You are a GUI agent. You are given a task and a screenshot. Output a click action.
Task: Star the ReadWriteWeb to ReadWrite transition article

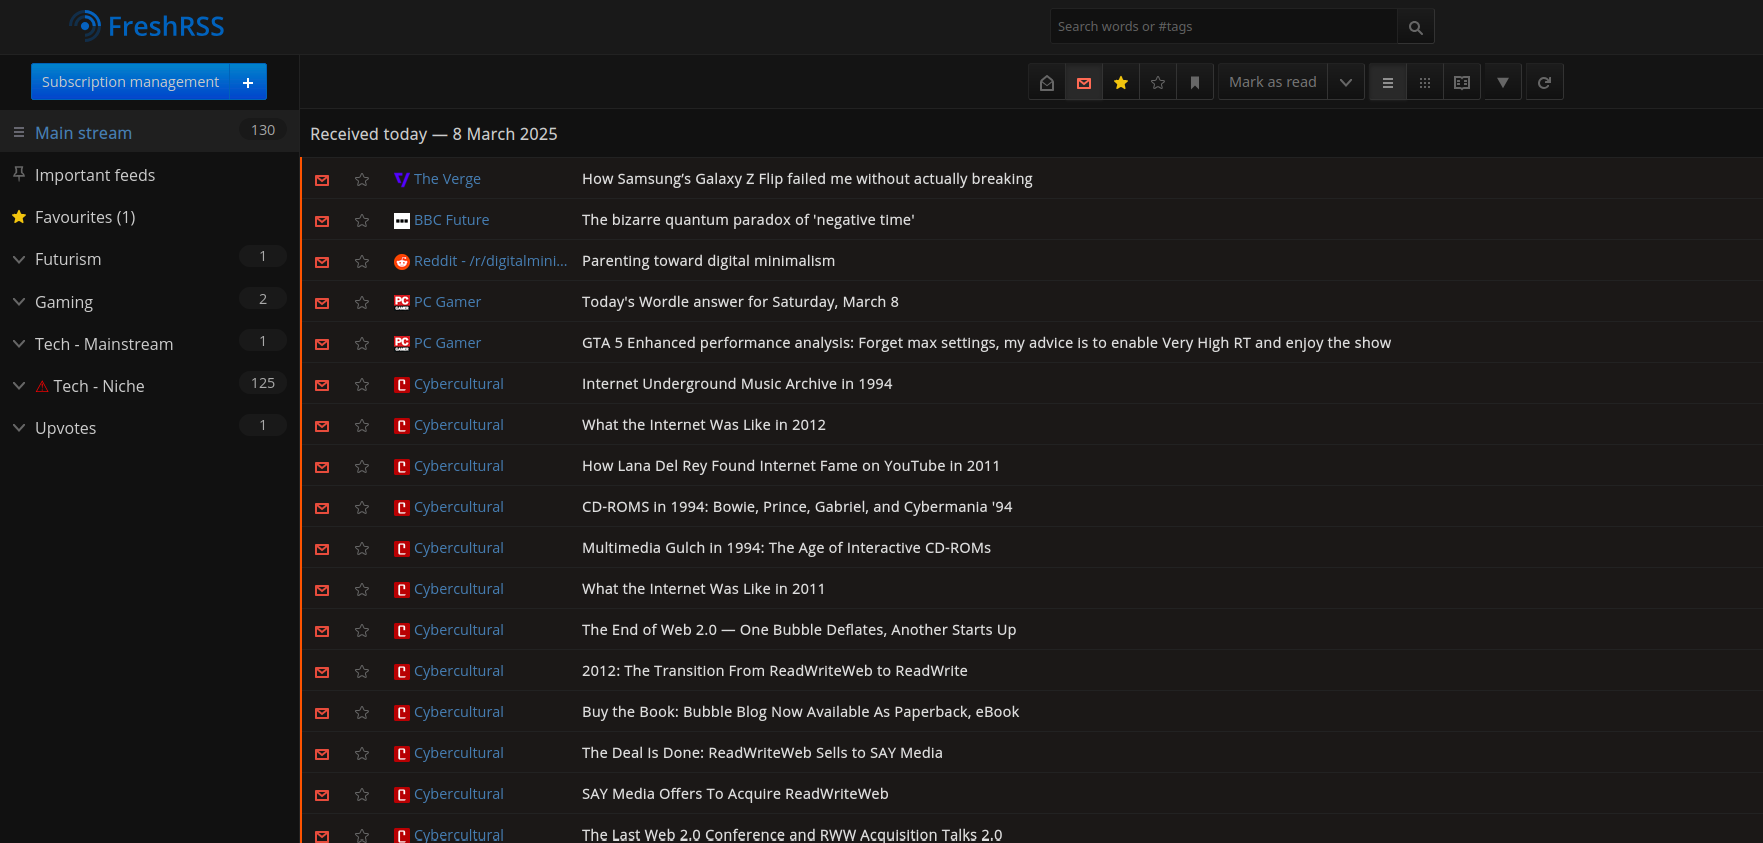362,672
